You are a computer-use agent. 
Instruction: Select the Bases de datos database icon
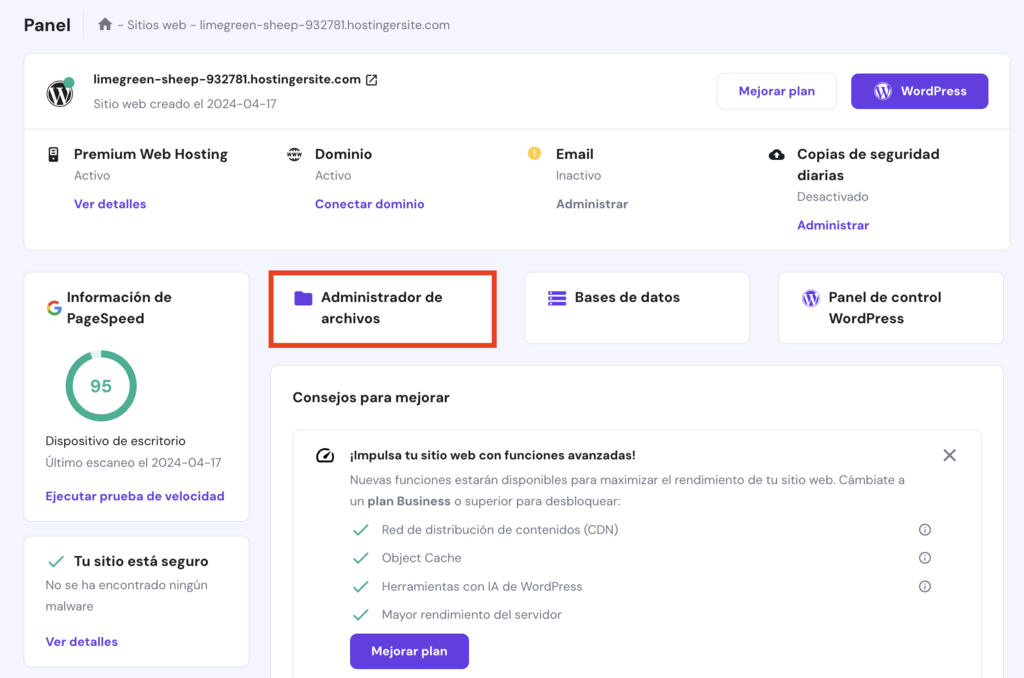tap(555, 297)
